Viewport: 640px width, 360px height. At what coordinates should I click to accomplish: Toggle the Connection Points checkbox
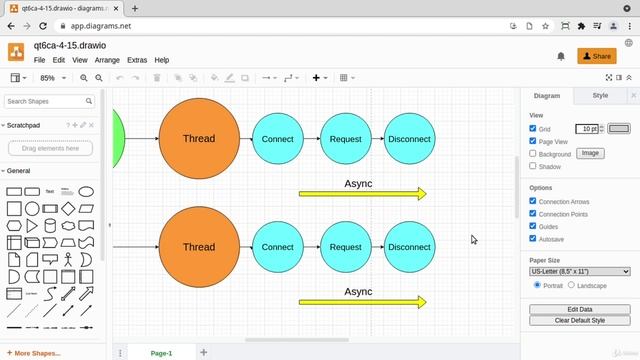tap(533, 213)
